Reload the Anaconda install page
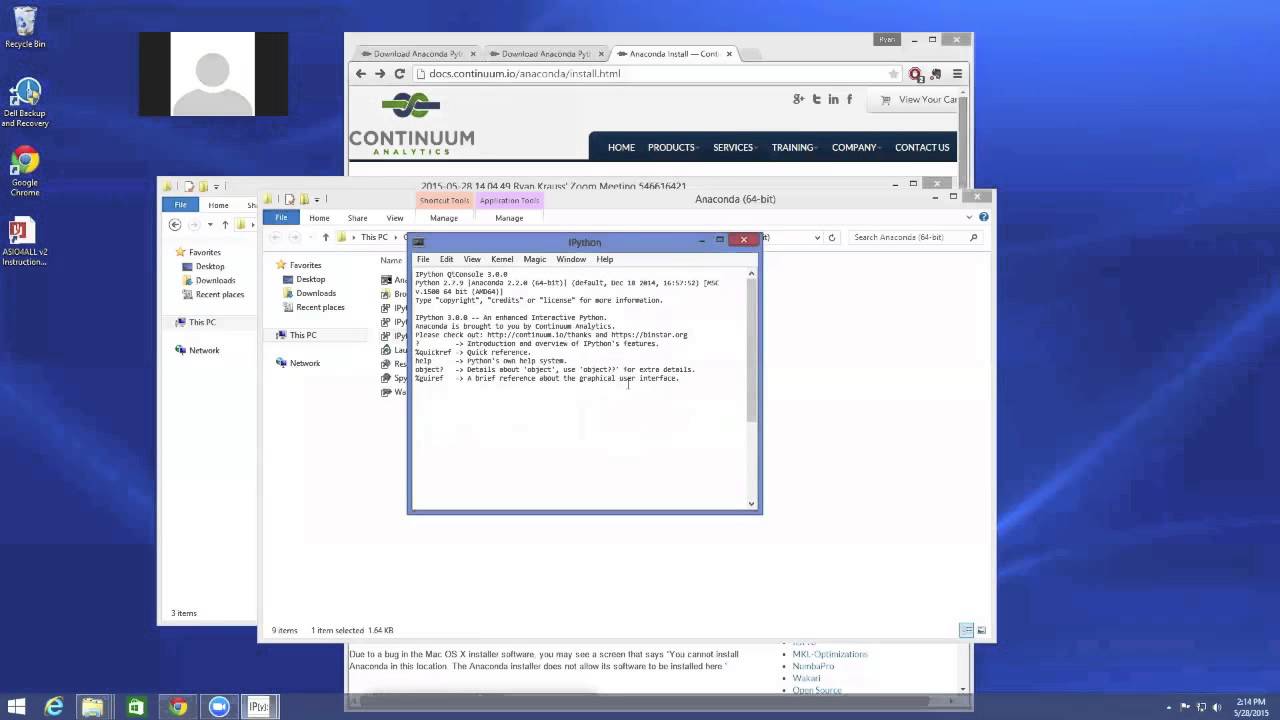This screenshot has height=720, width=1280. point(400,74)
